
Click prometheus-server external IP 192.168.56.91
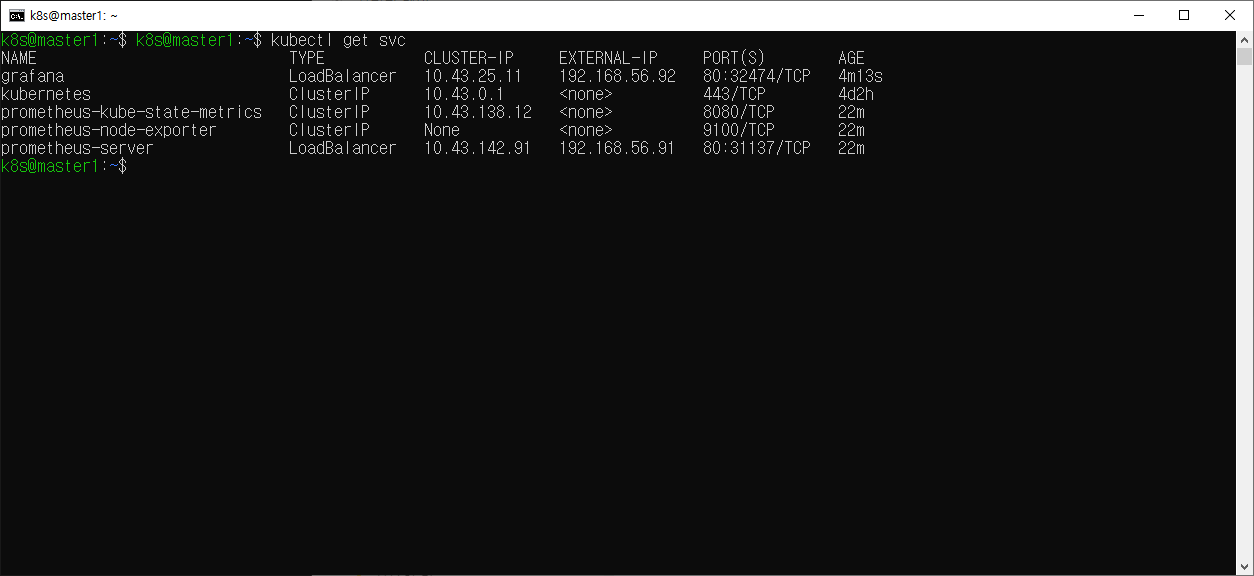click(617, 148)
